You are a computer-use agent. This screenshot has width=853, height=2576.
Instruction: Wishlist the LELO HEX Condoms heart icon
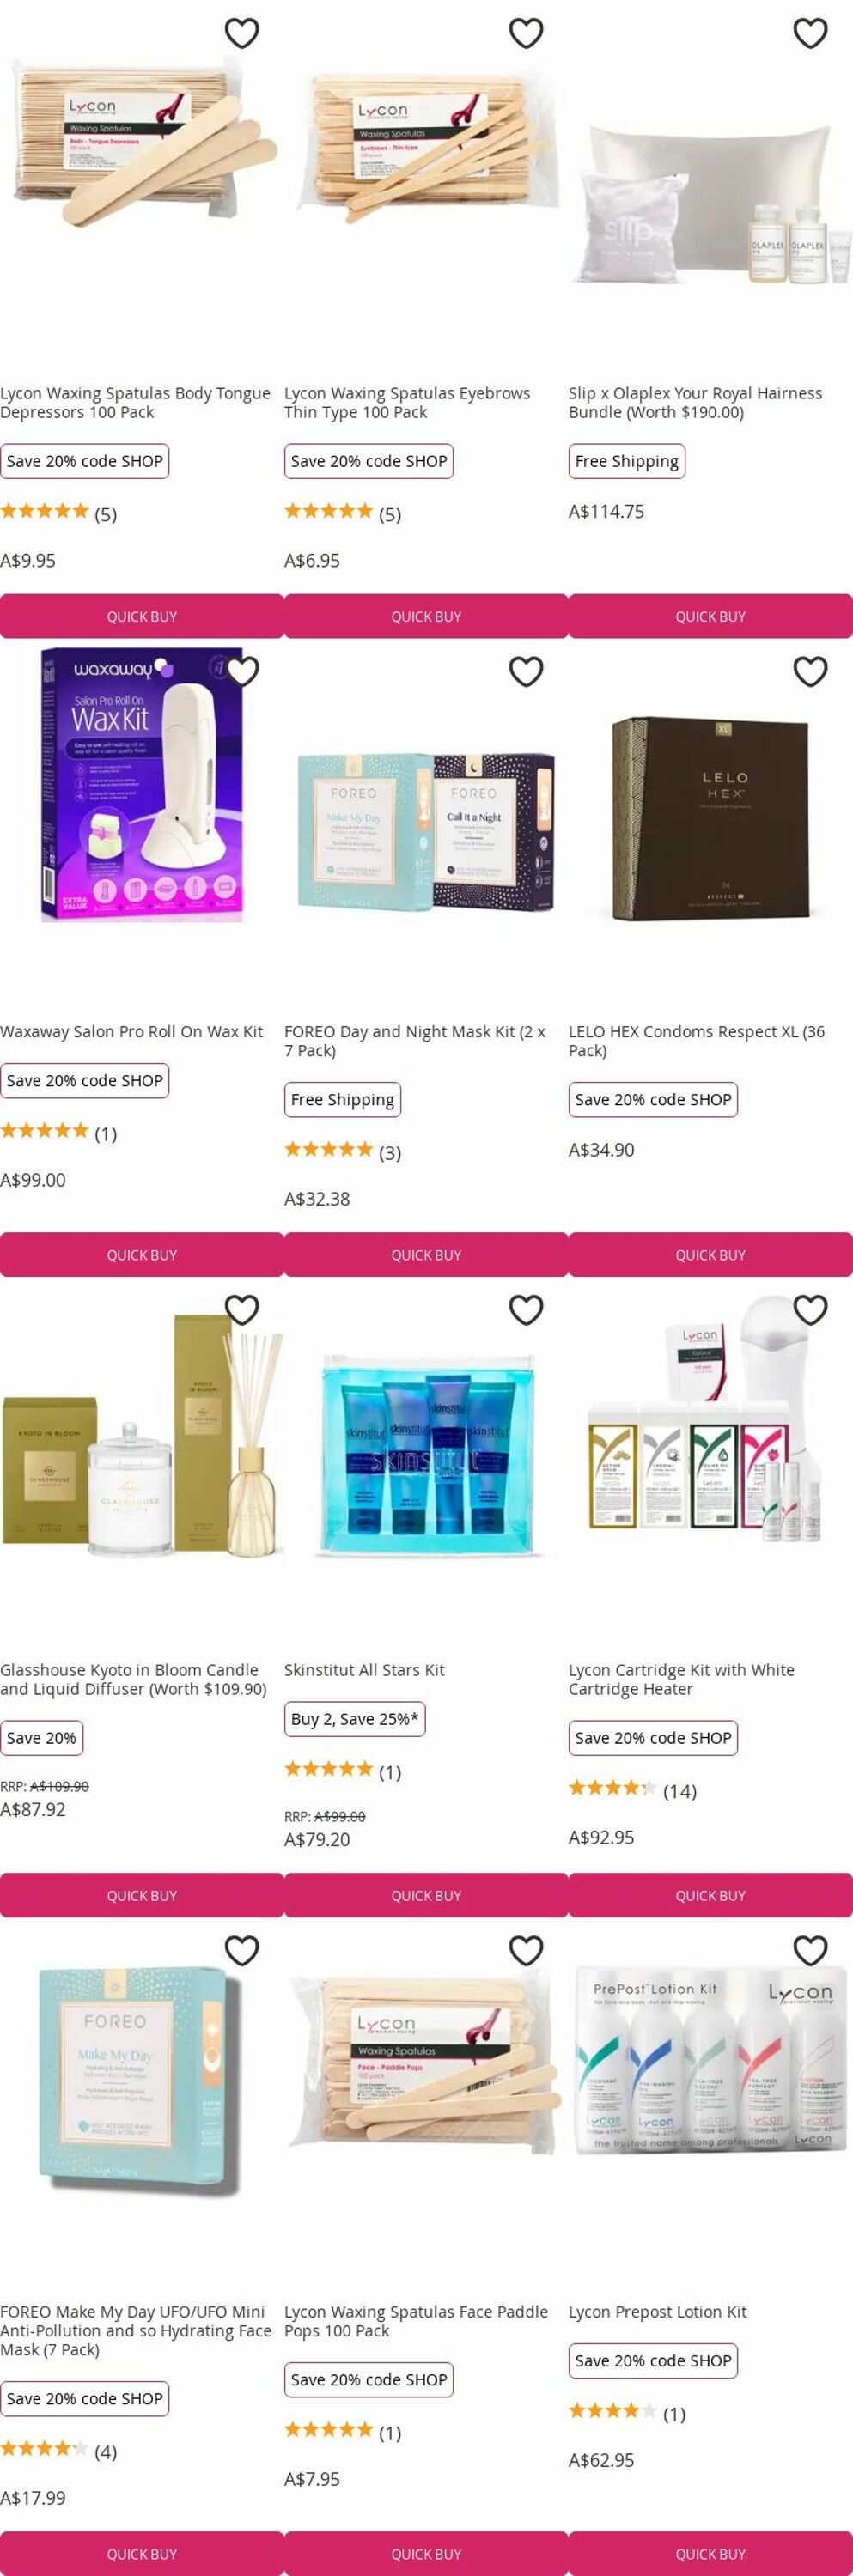(810, 671)
